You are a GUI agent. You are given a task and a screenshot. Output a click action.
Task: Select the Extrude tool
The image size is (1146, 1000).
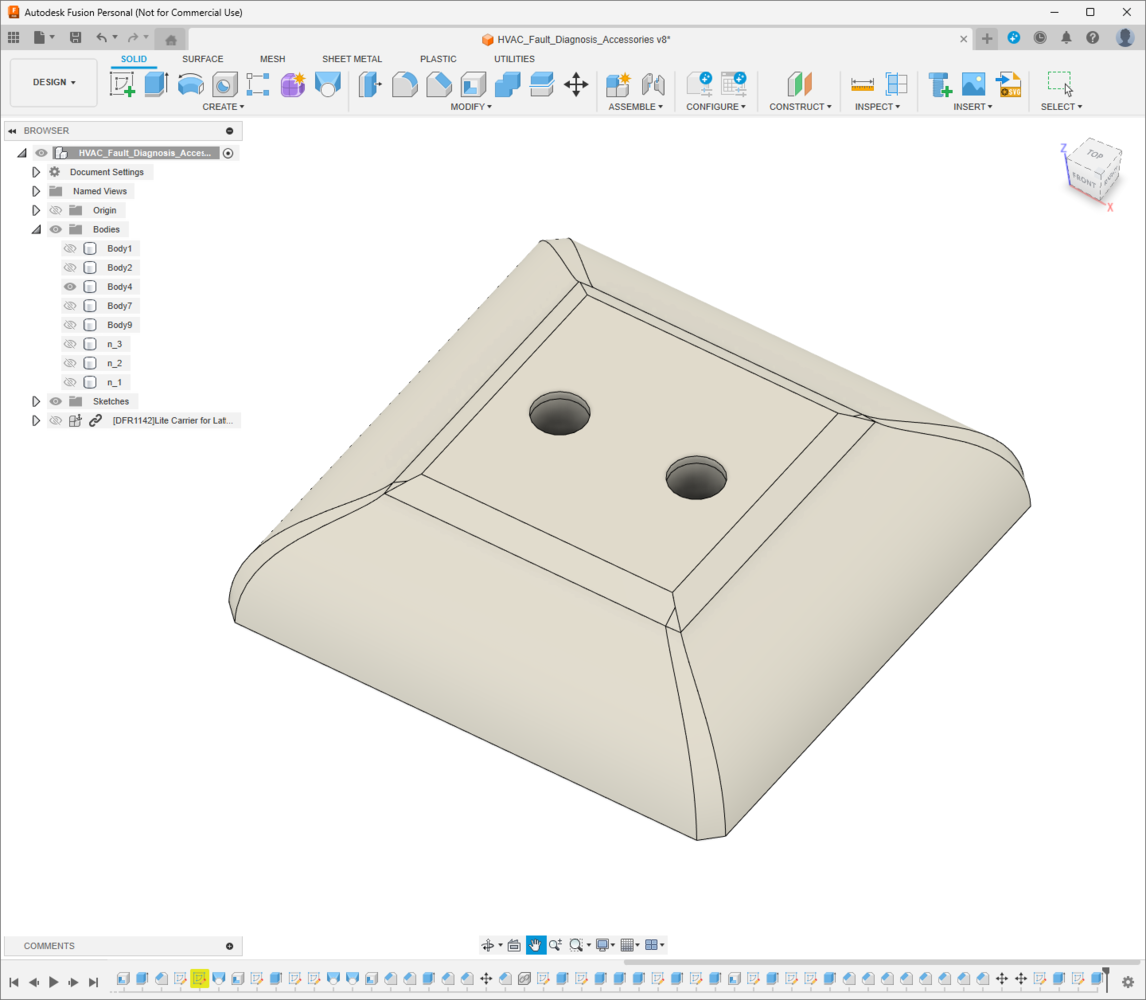pos(156,84)
